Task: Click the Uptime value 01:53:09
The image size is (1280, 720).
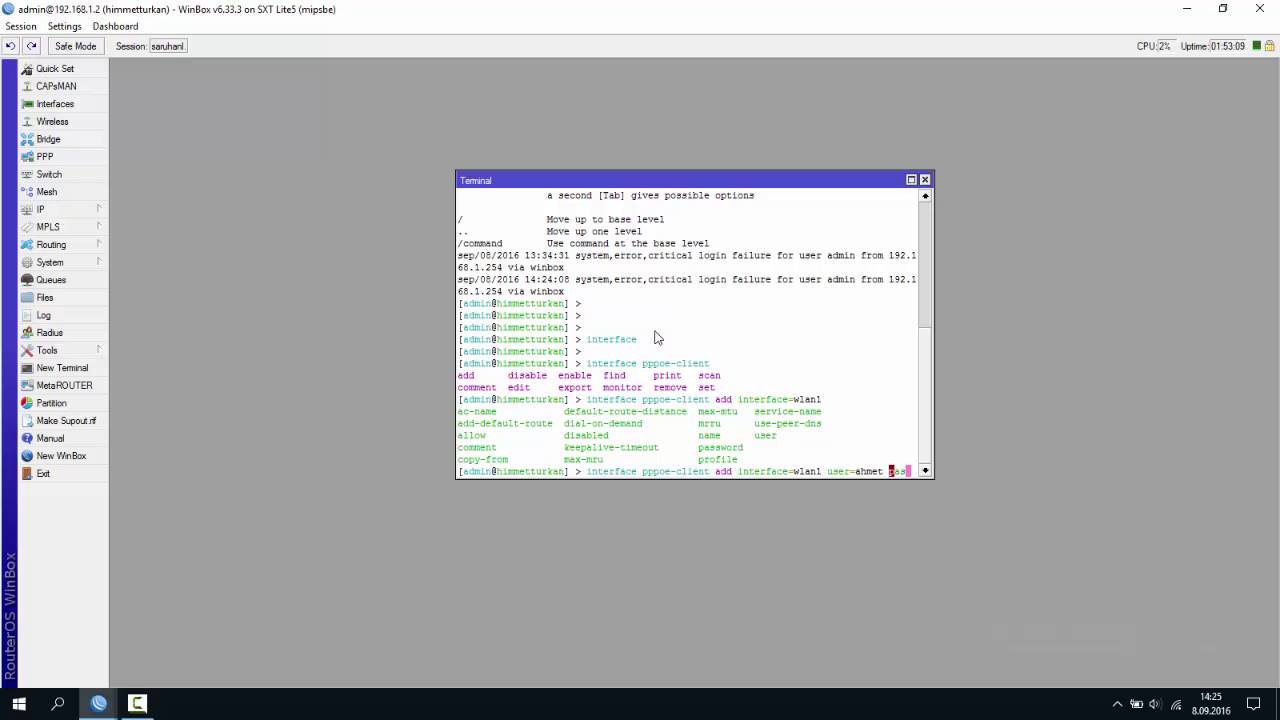Action: (x=1227, y=46)
